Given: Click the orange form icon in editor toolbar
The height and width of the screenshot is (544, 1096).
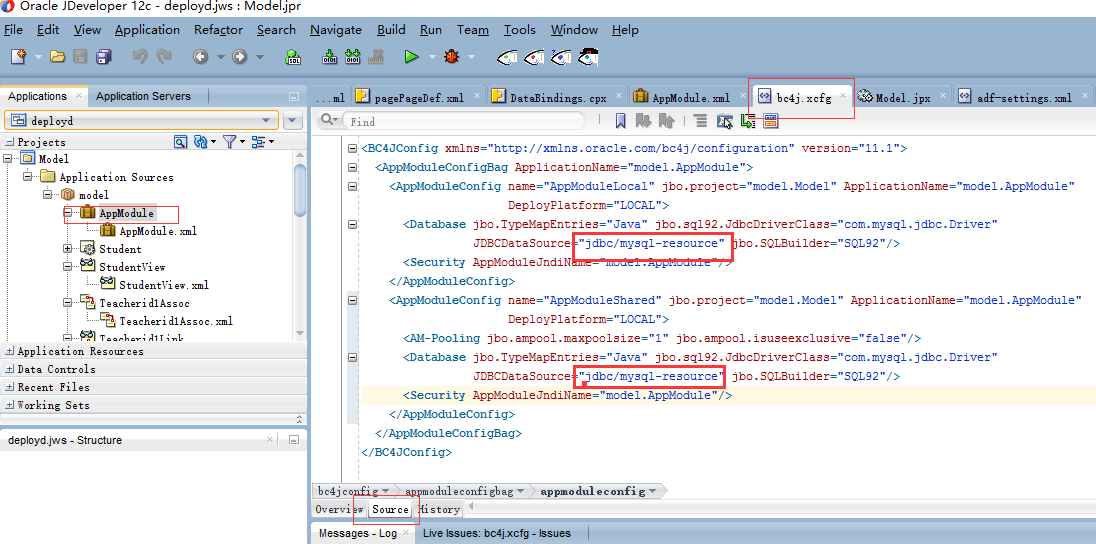Looking at the screenshot, I should [x=770, y=121].
